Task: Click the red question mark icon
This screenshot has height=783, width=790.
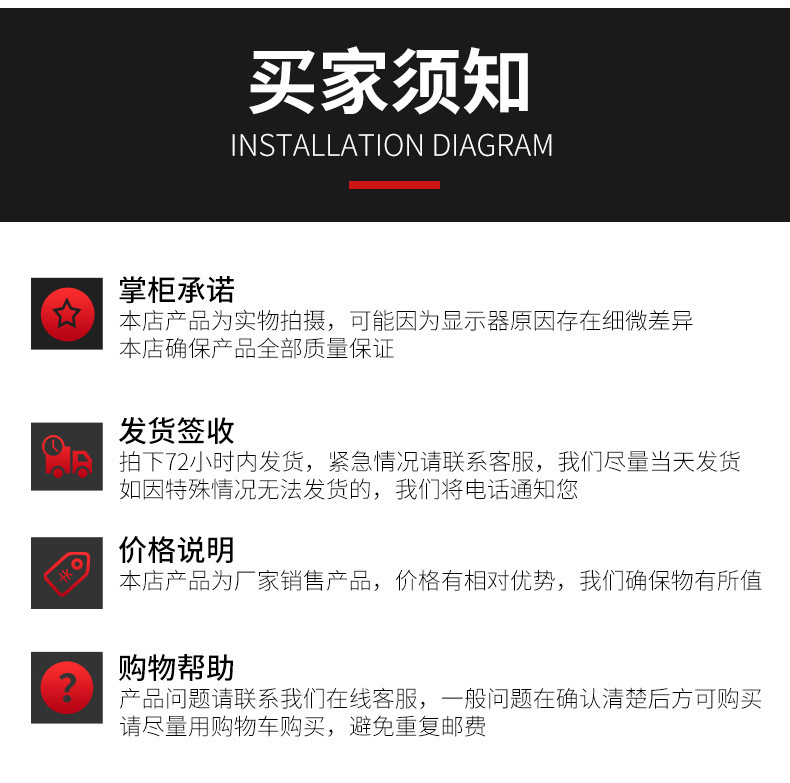Action: click(x=67, y=688)
